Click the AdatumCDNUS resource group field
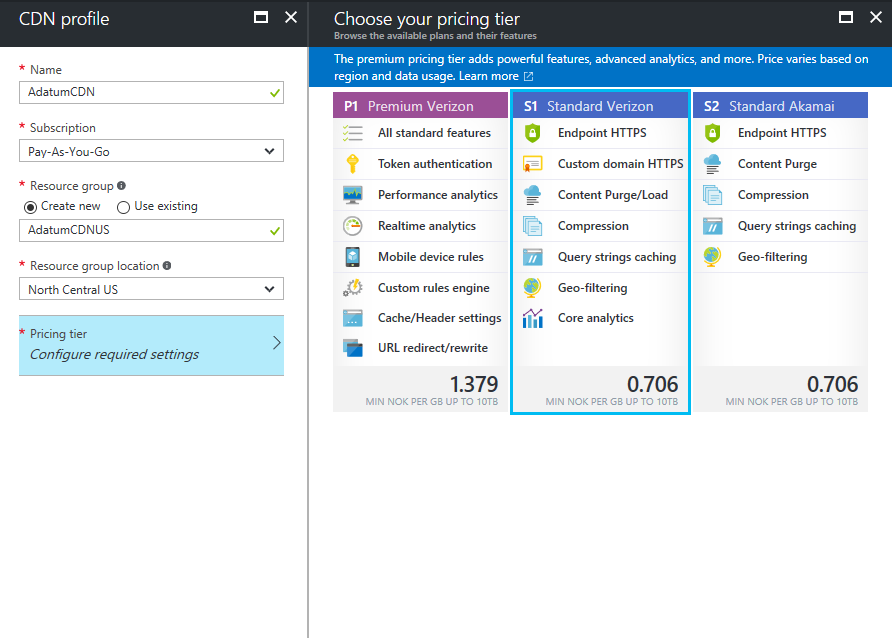Screen dimensions: 892x638 [151, 230]
